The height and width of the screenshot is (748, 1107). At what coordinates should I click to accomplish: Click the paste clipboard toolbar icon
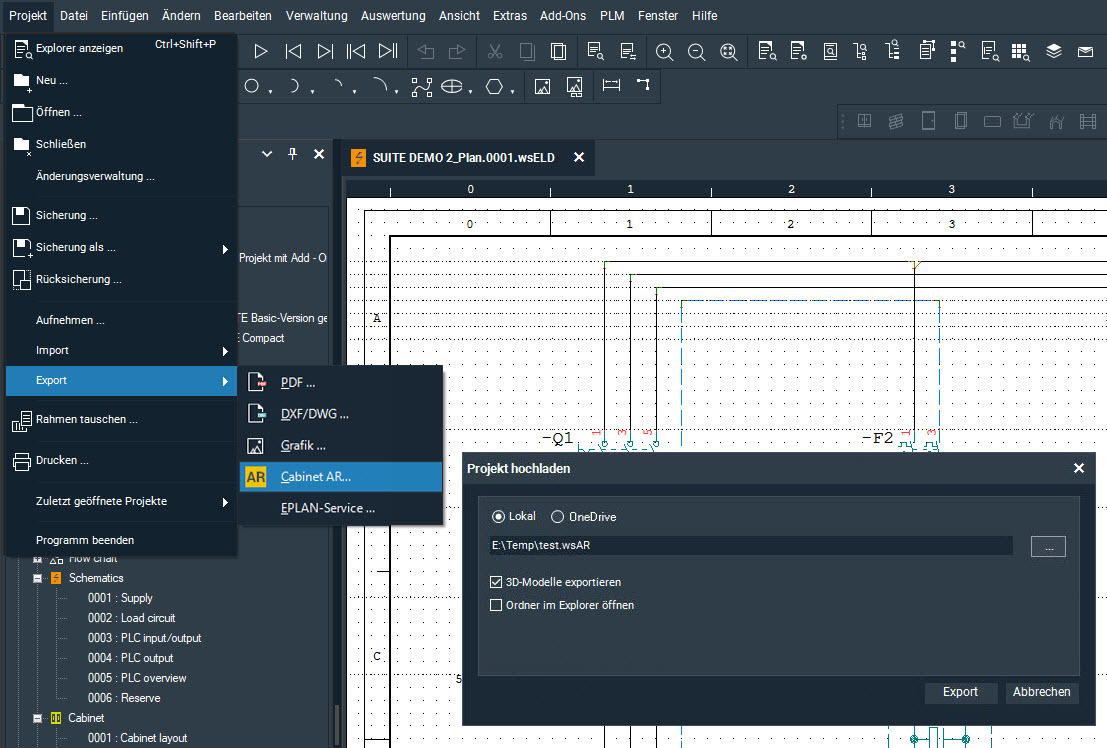[558, 51]
